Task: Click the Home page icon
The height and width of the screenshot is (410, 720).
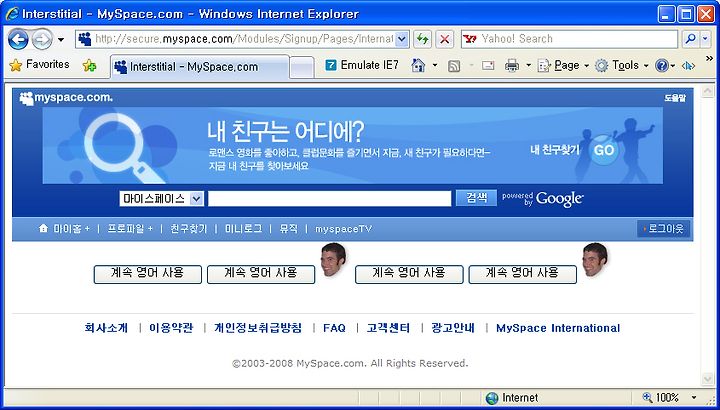Action: tap(418, 65)
